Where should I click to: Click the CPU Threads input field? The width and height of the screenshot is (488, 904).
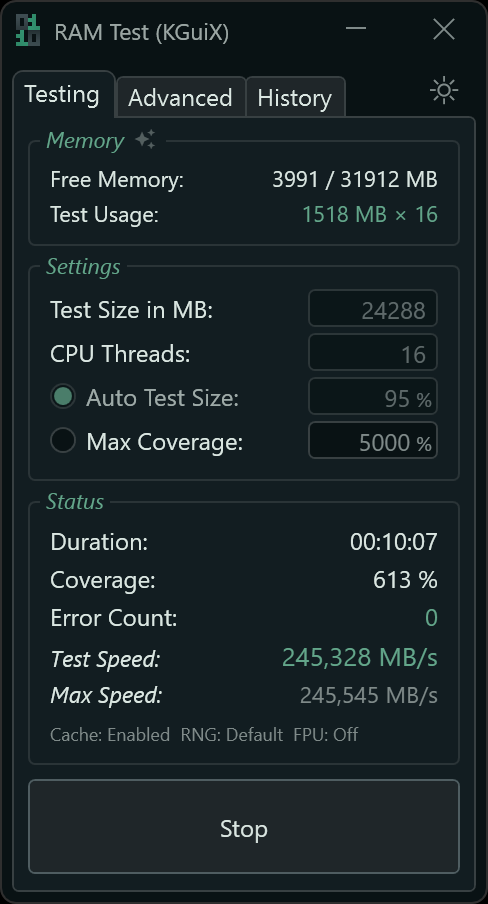tap(373, 353)
